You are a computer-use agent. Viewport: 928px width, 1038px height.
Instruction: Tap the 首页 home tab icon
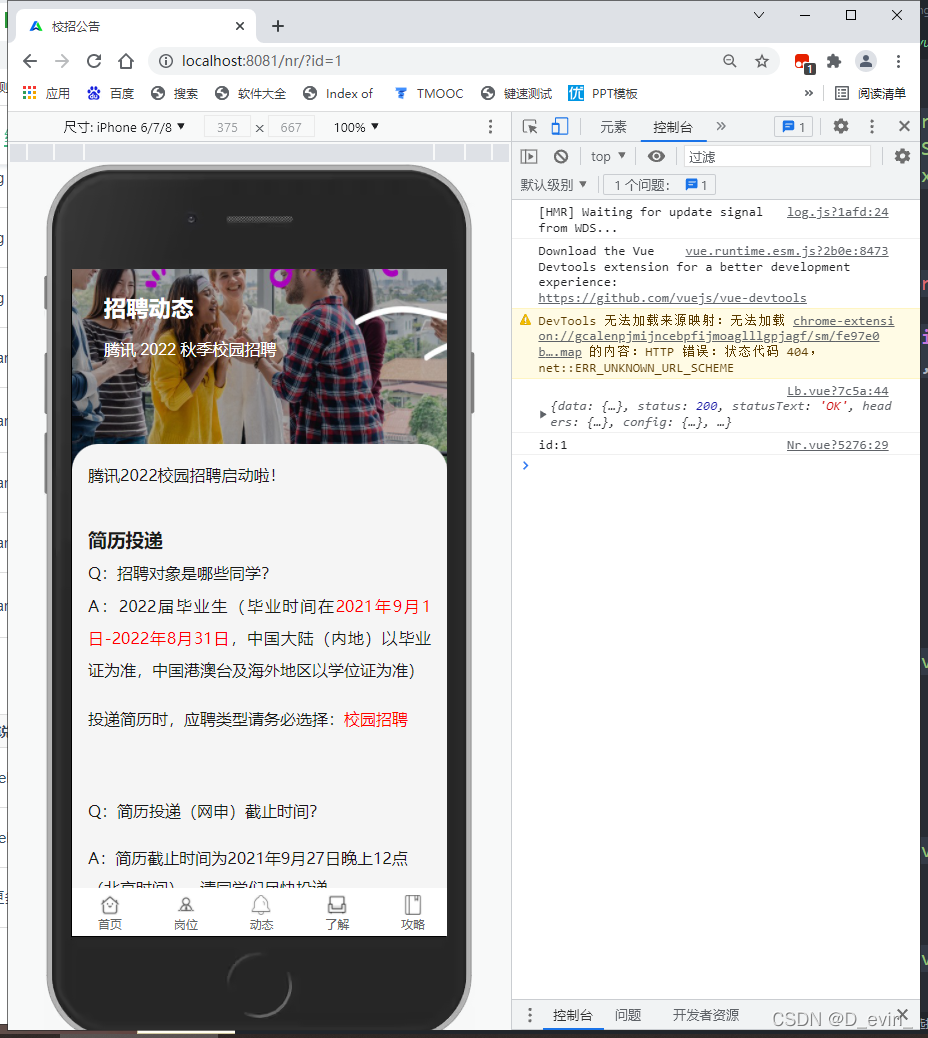pyautogui.click(x=110, y=914)
